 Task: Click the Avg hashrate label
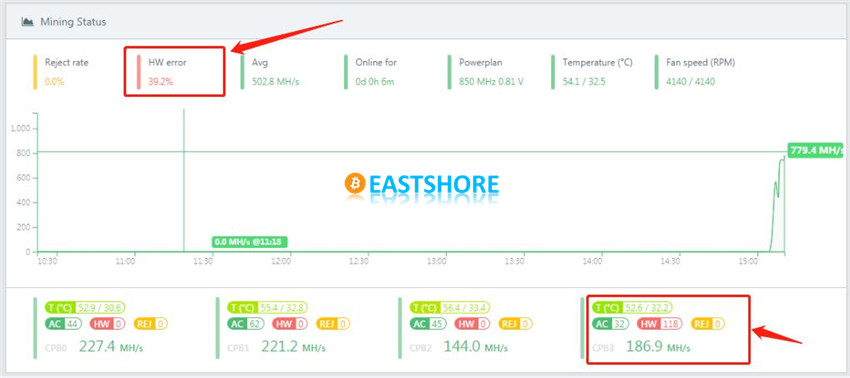(x=260, y=62)
